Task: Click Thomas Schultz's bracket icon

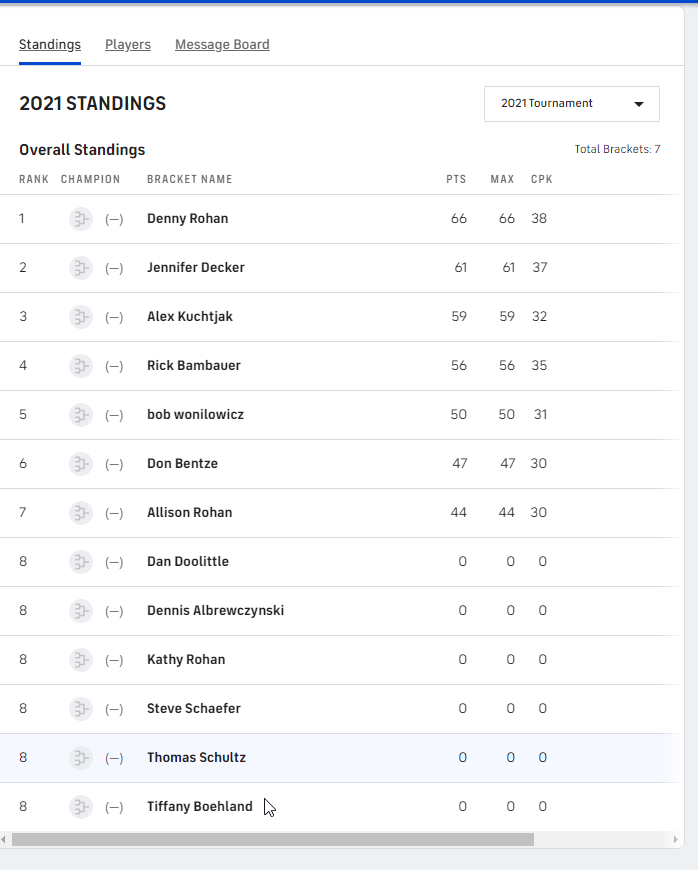Action: click(x=81, y=758)
